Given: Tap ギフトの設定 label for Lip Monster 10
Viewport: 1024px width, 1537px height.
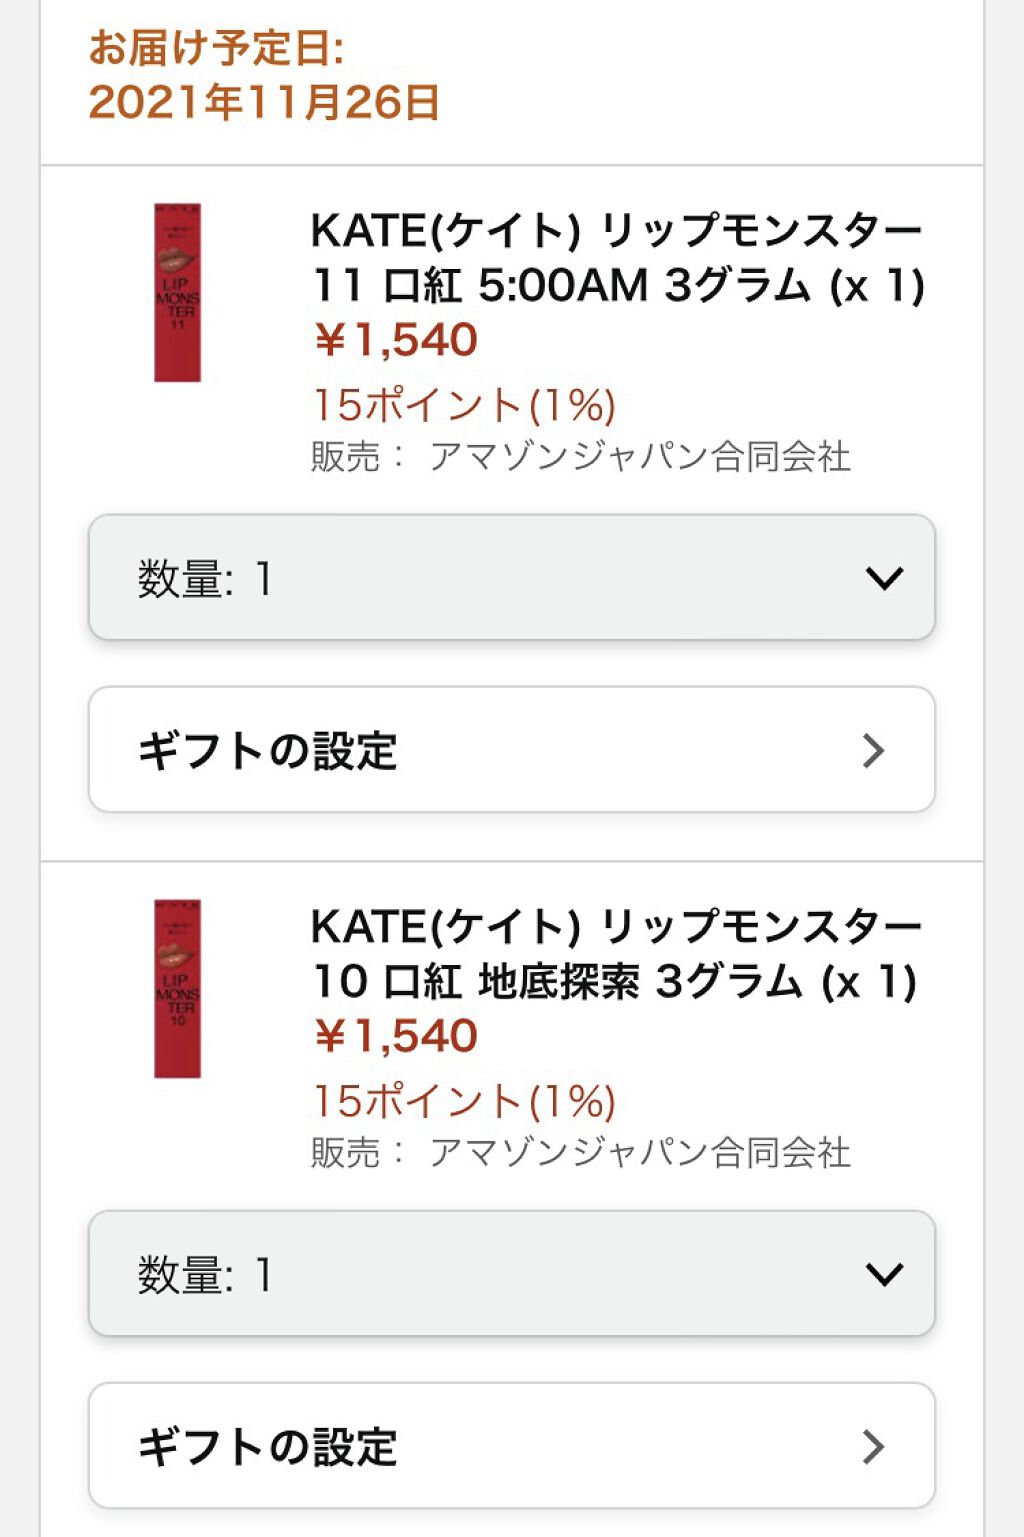Looking at the screenshot, I should tap(268, 1447).
